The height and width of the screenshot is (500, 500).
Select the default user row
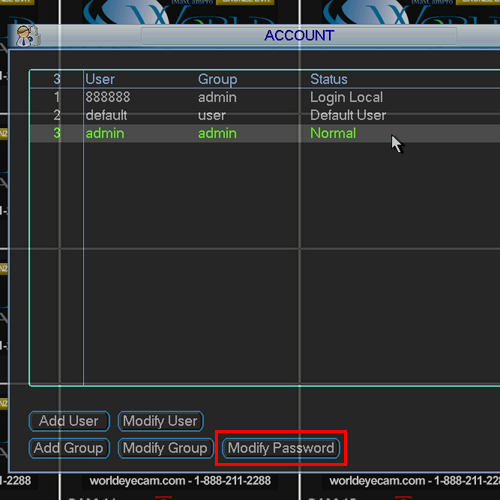265,115
